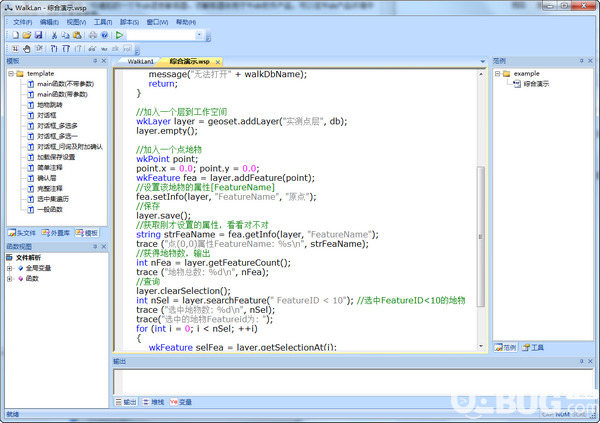This screenshot has width=600, height=423.
Task: Expand the 函数 node in function view
Action: (10, 279)
